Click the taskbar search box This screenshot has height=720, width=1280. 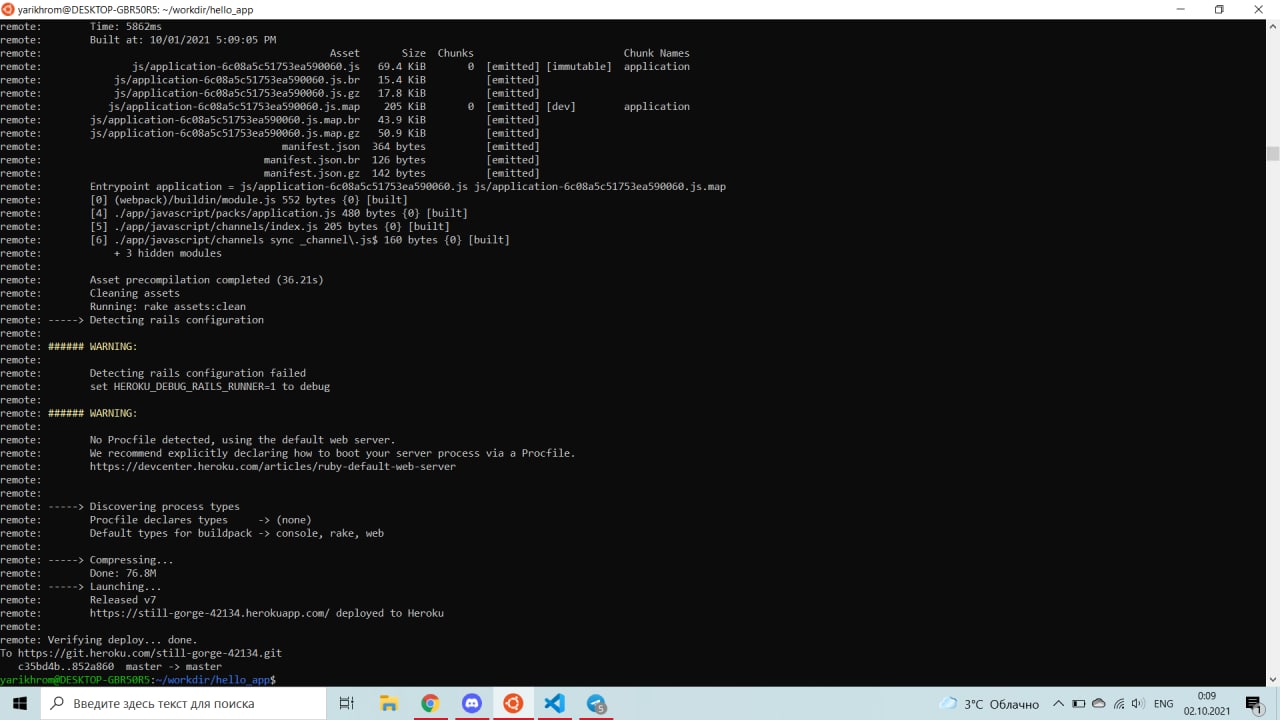point(183,703)
